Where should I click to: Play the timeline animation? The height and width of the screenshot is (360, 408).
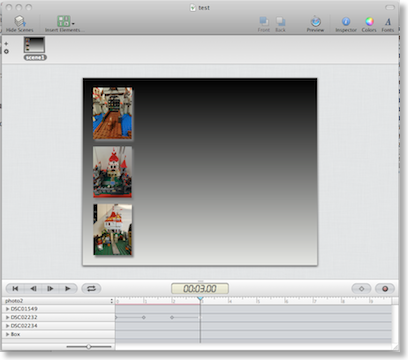pos(68,289)
